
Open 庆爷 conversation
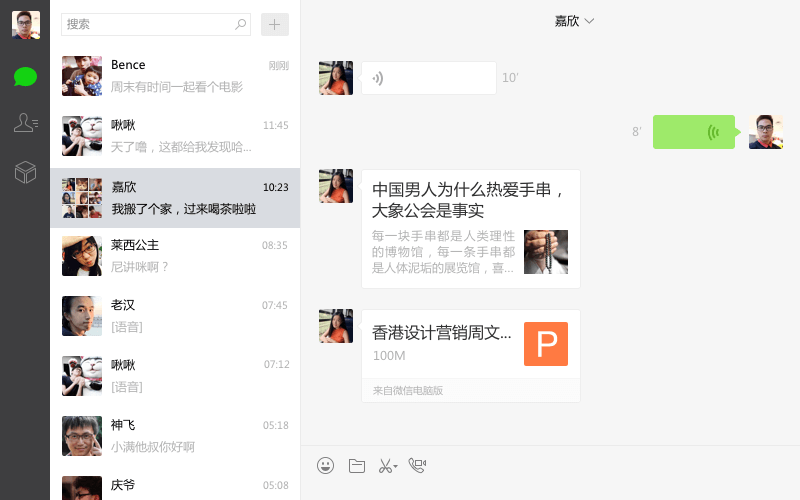[x=175, y=485]
